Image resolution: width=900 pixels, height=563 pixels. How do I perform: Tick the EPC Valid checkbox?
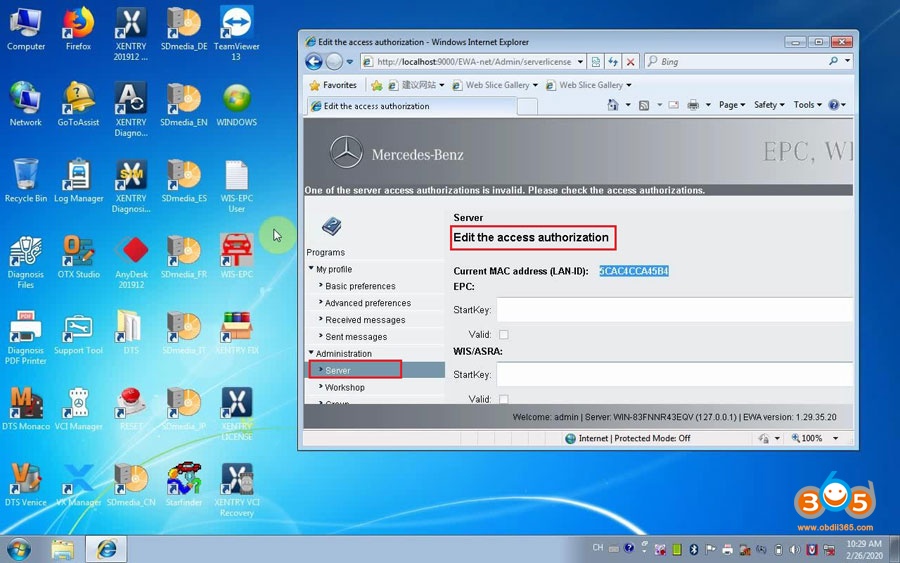click(504, 334)
